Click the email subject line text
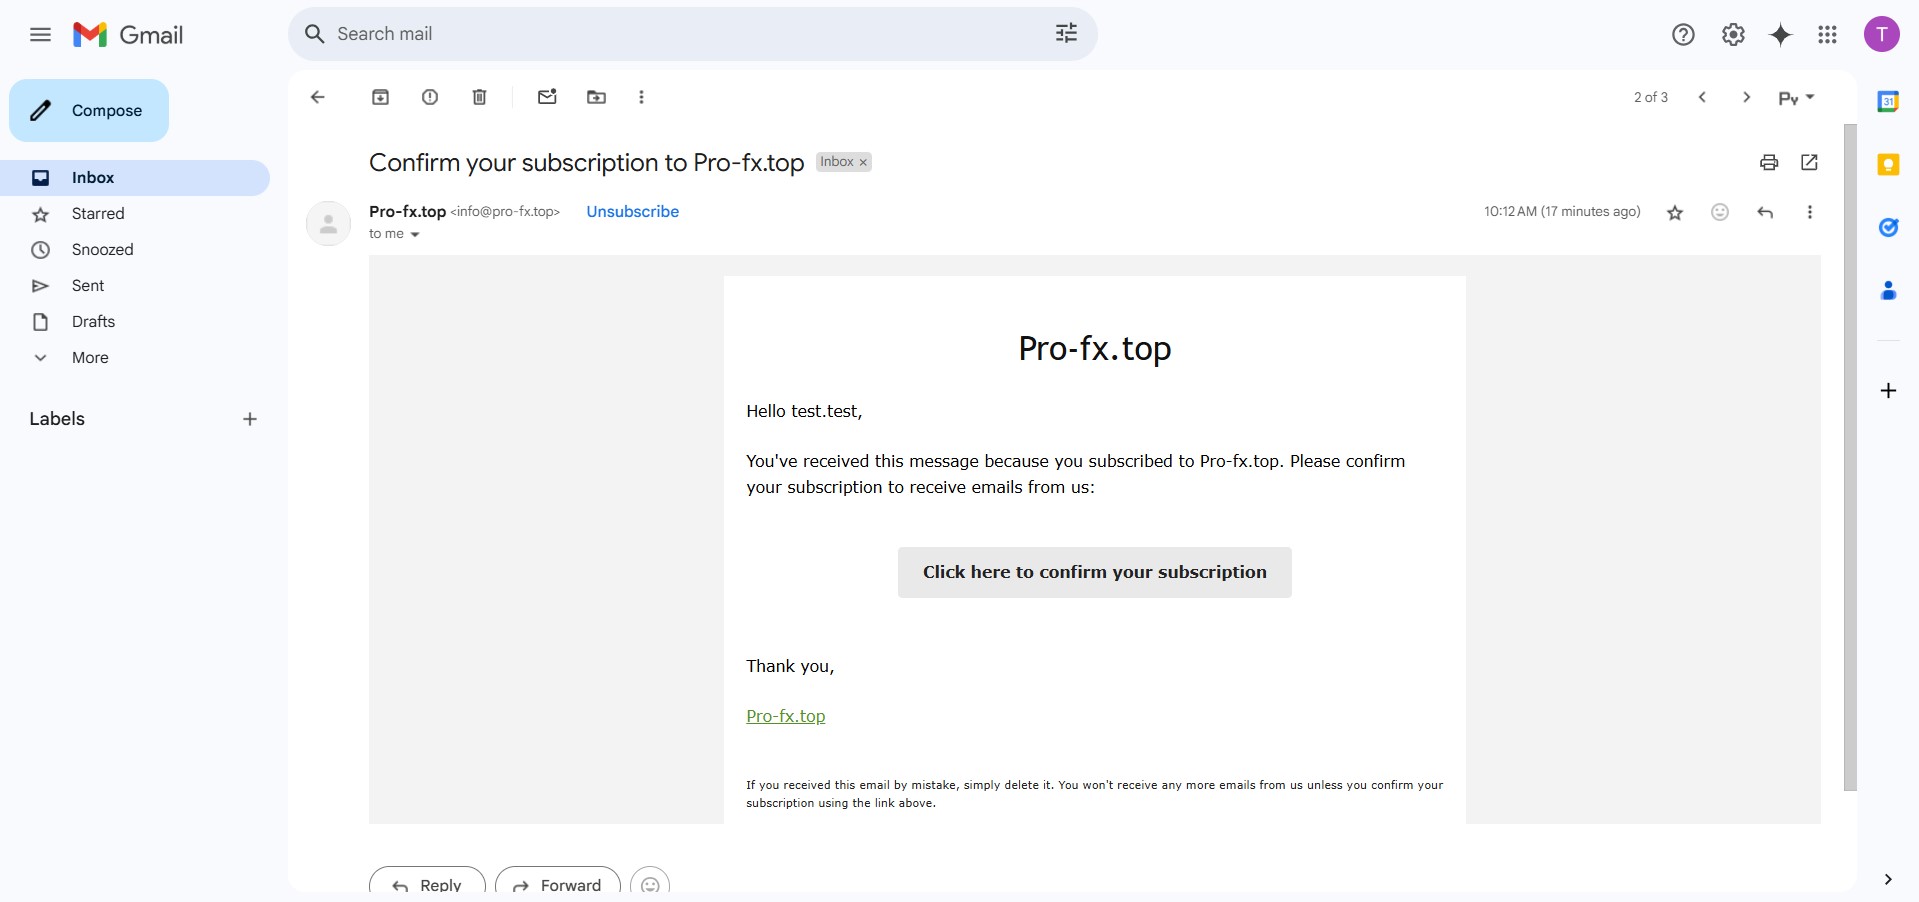This screenshot has height=902, width=1919. (x=586, y=162)
